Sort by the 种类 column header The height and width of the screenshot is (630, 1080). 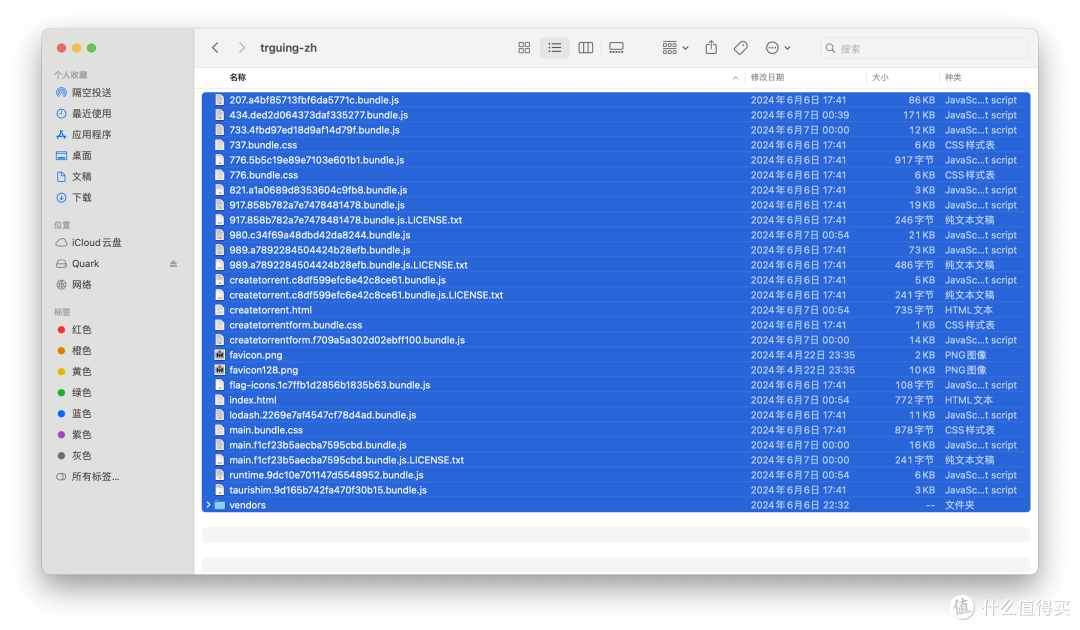point(953,77)
